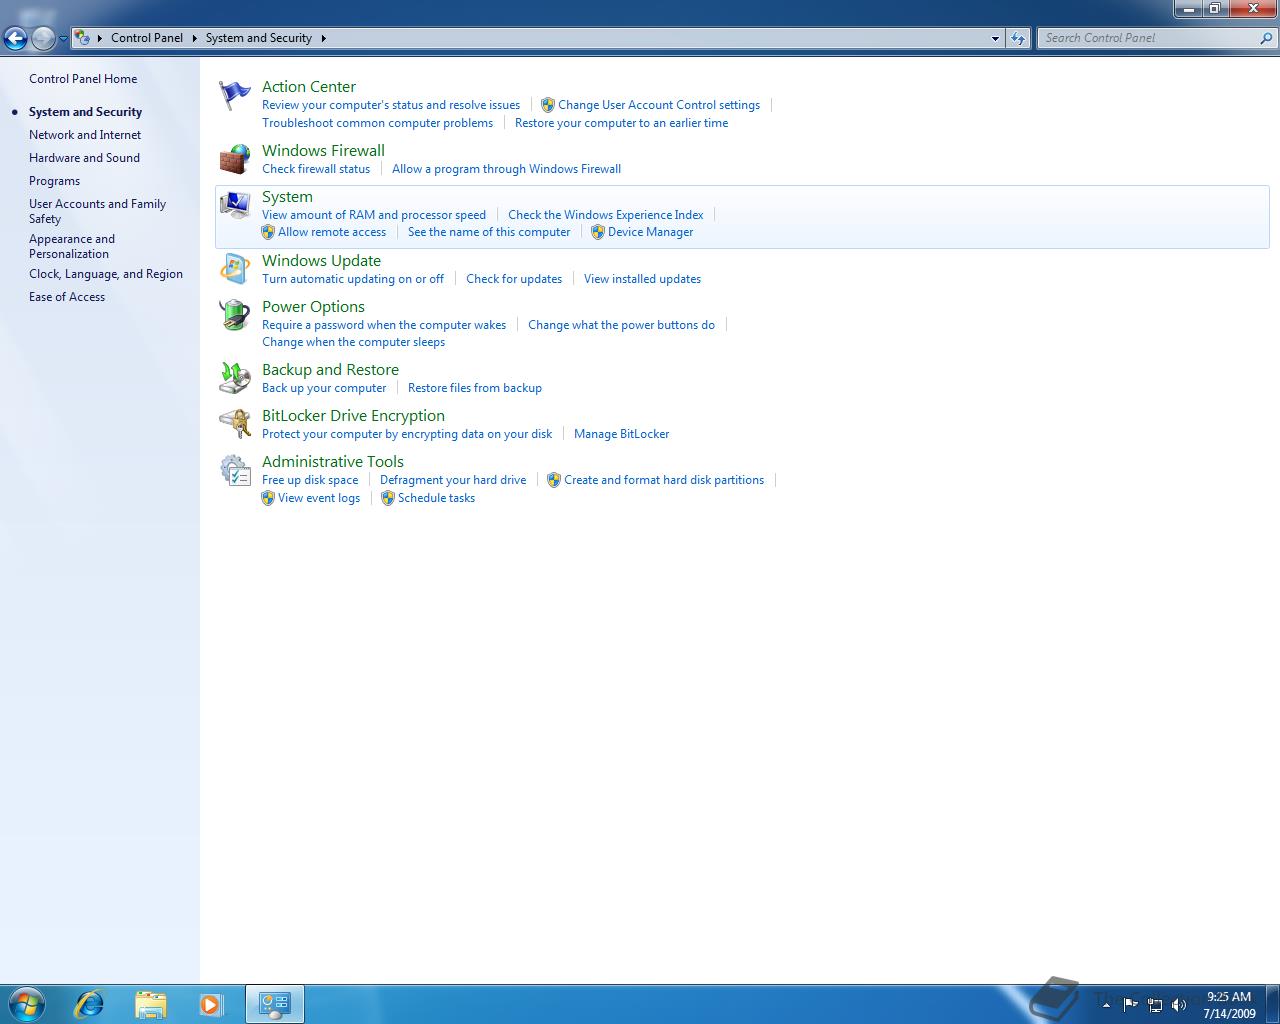The width and height of the screenshot is (1280, 1024).
Task: Click the Control Panel breadcrumb
Action: click(x=147, y=38)
